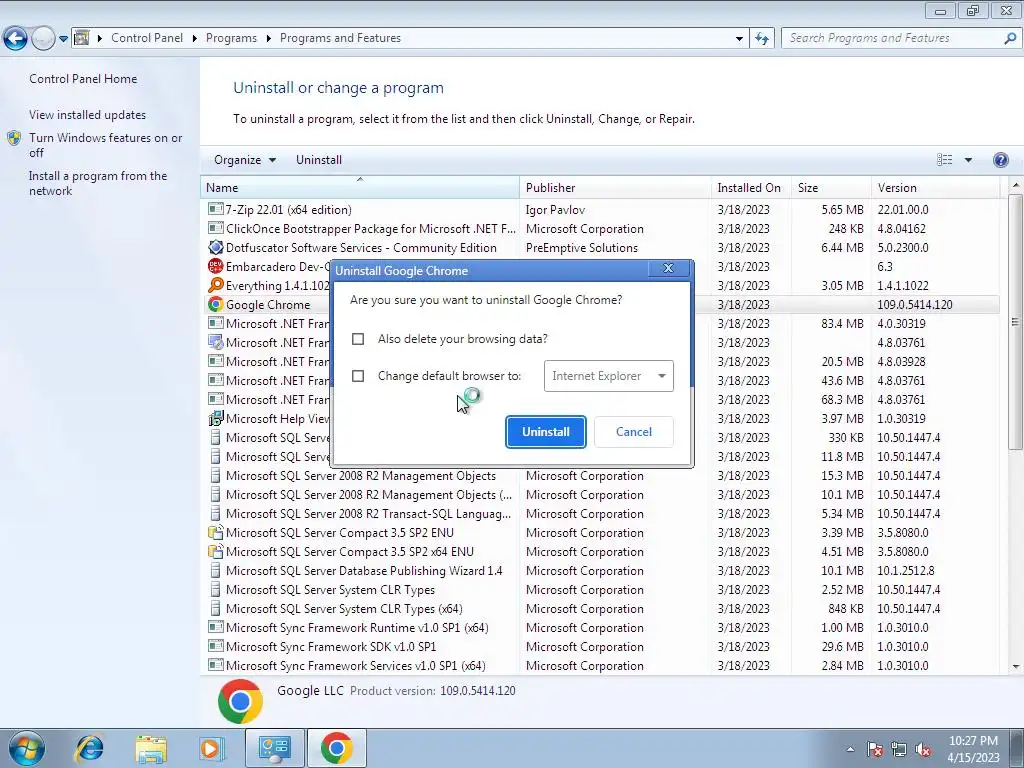
Task: Select the Google Chrome list icon
Action: [216, 304]
